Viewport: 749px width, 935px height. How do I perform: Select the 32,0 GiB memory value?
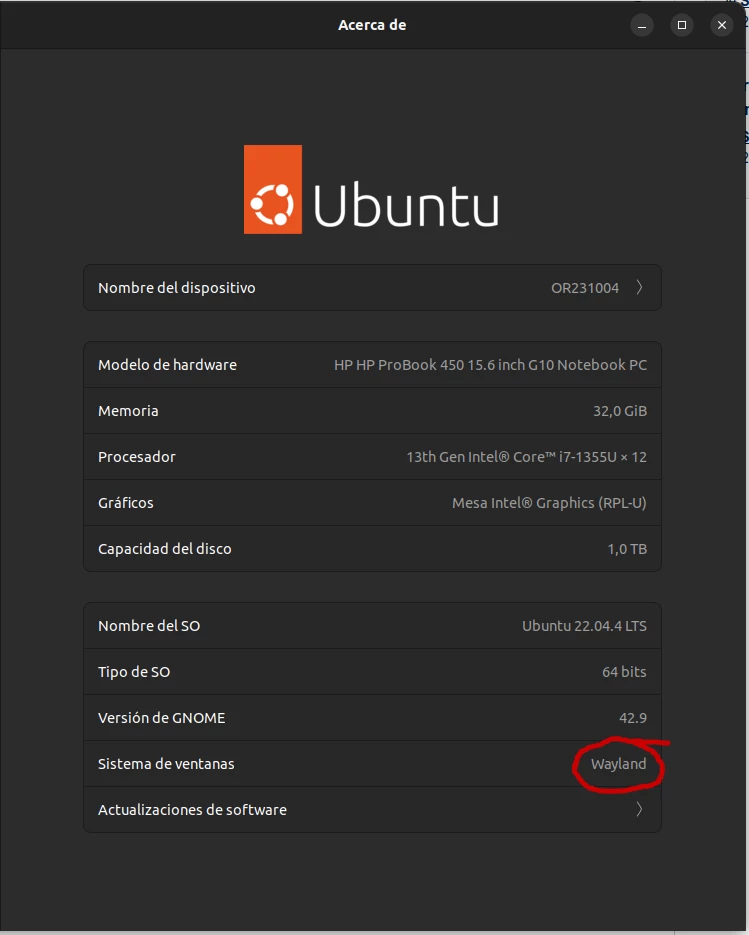click(x=620, y=411)
